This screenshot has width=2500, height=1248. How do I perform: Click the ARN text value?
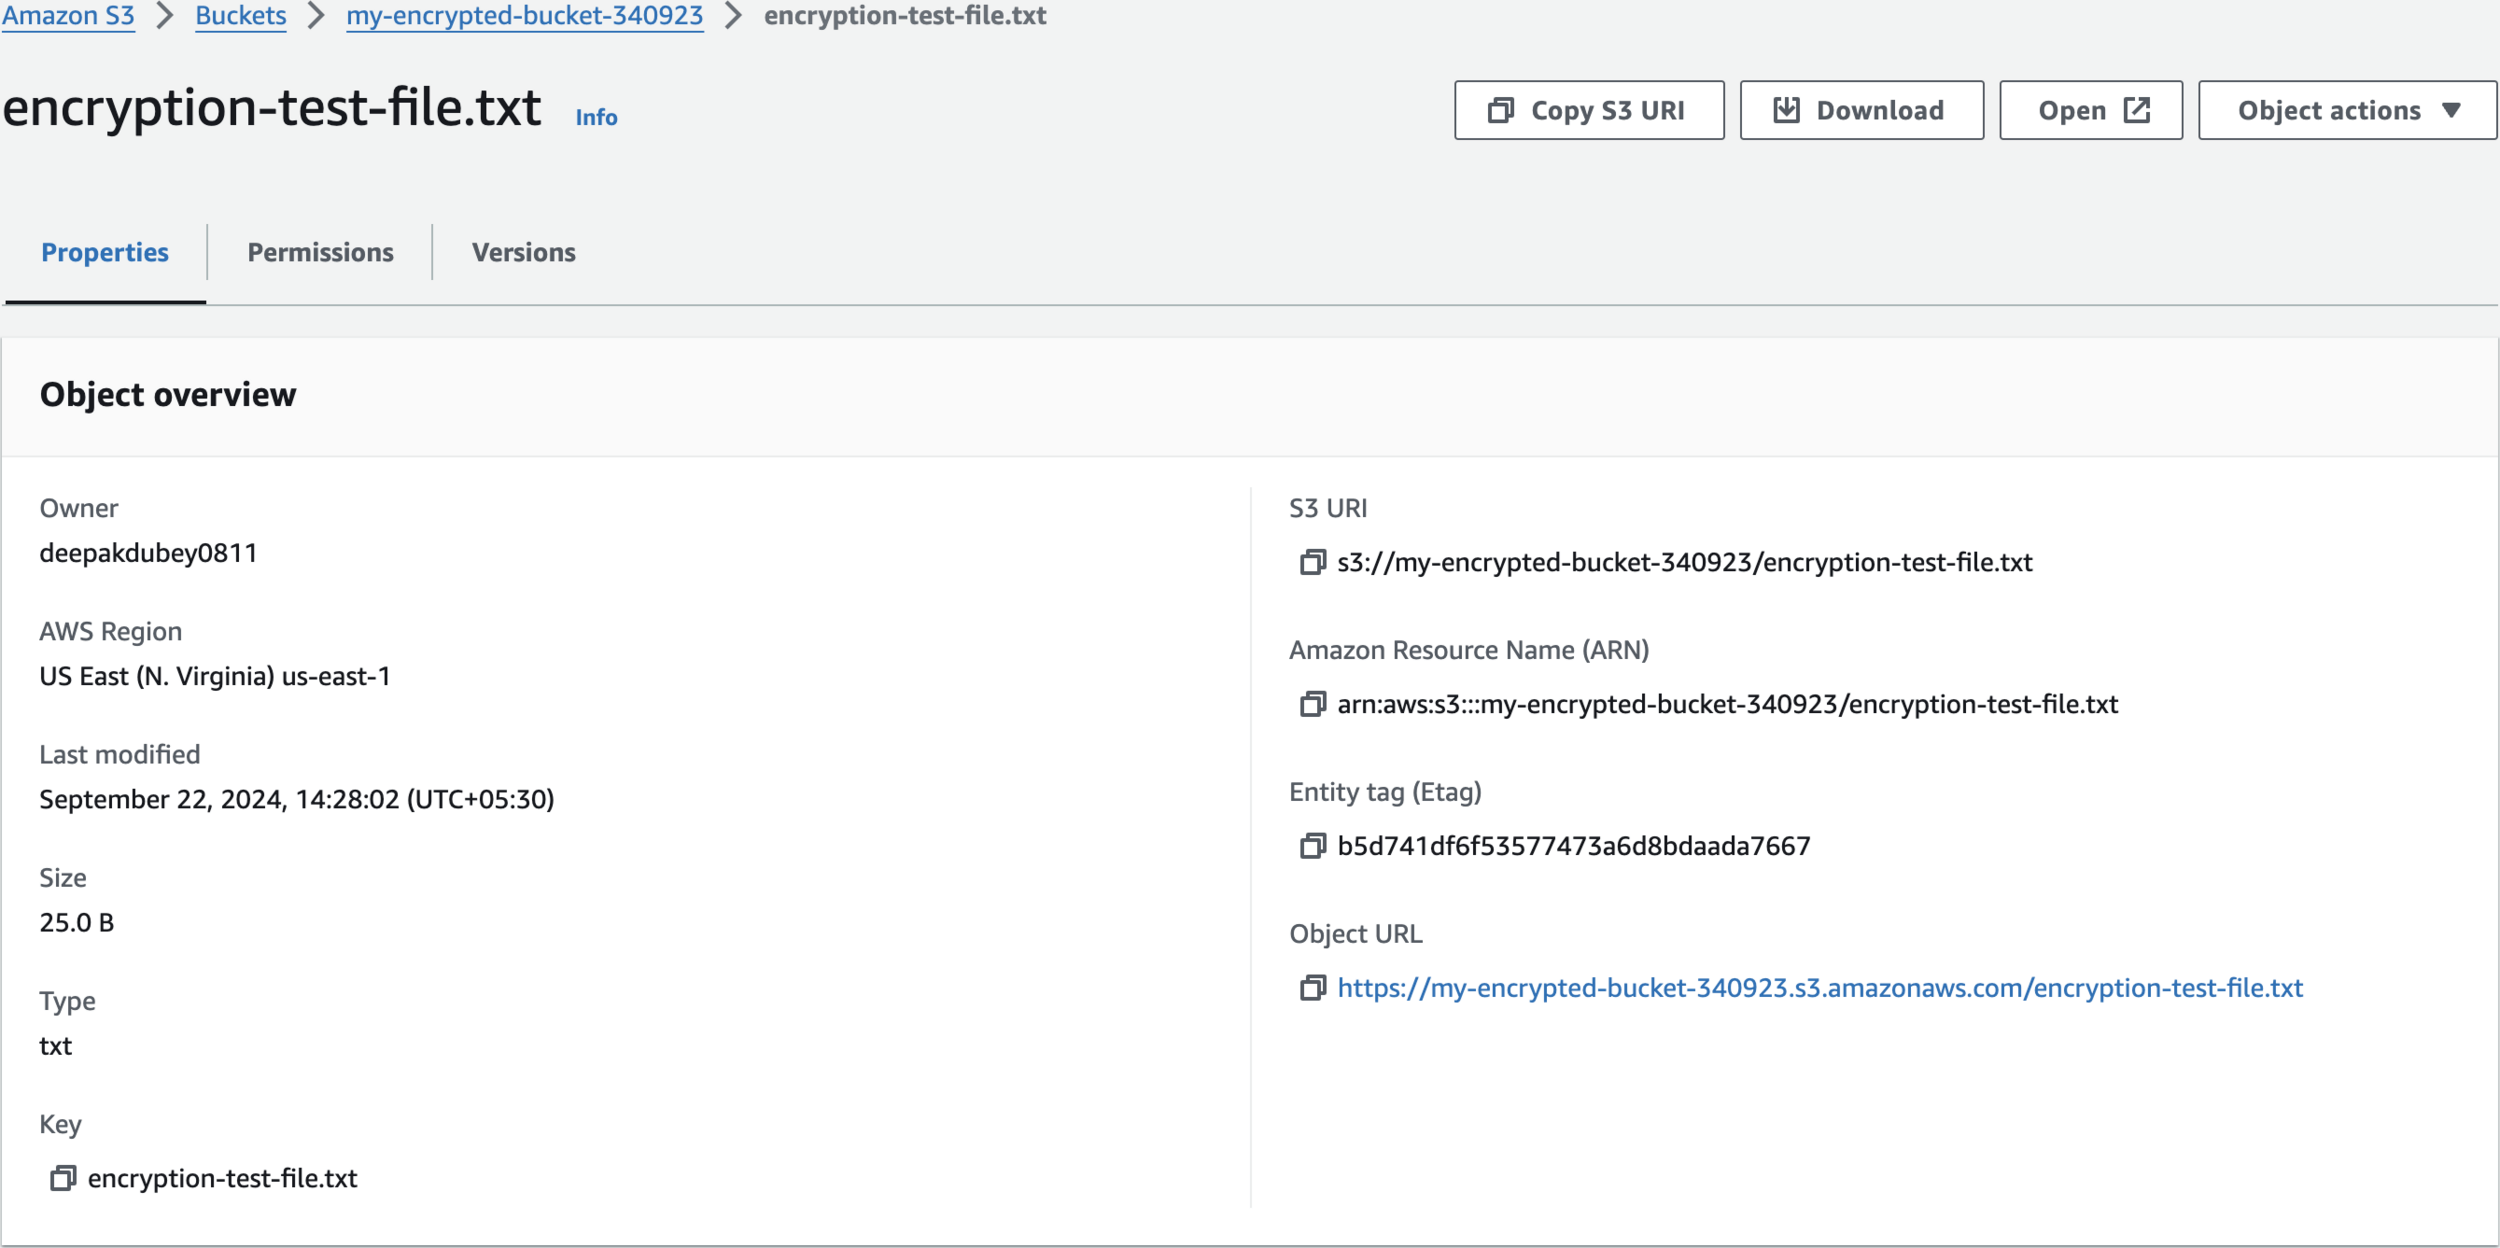[x=1727, y=705]
